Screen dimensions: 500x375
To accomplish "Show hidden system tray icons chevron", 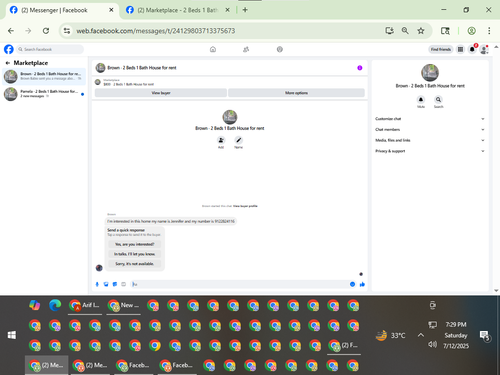I will click(x=421, y=335).
